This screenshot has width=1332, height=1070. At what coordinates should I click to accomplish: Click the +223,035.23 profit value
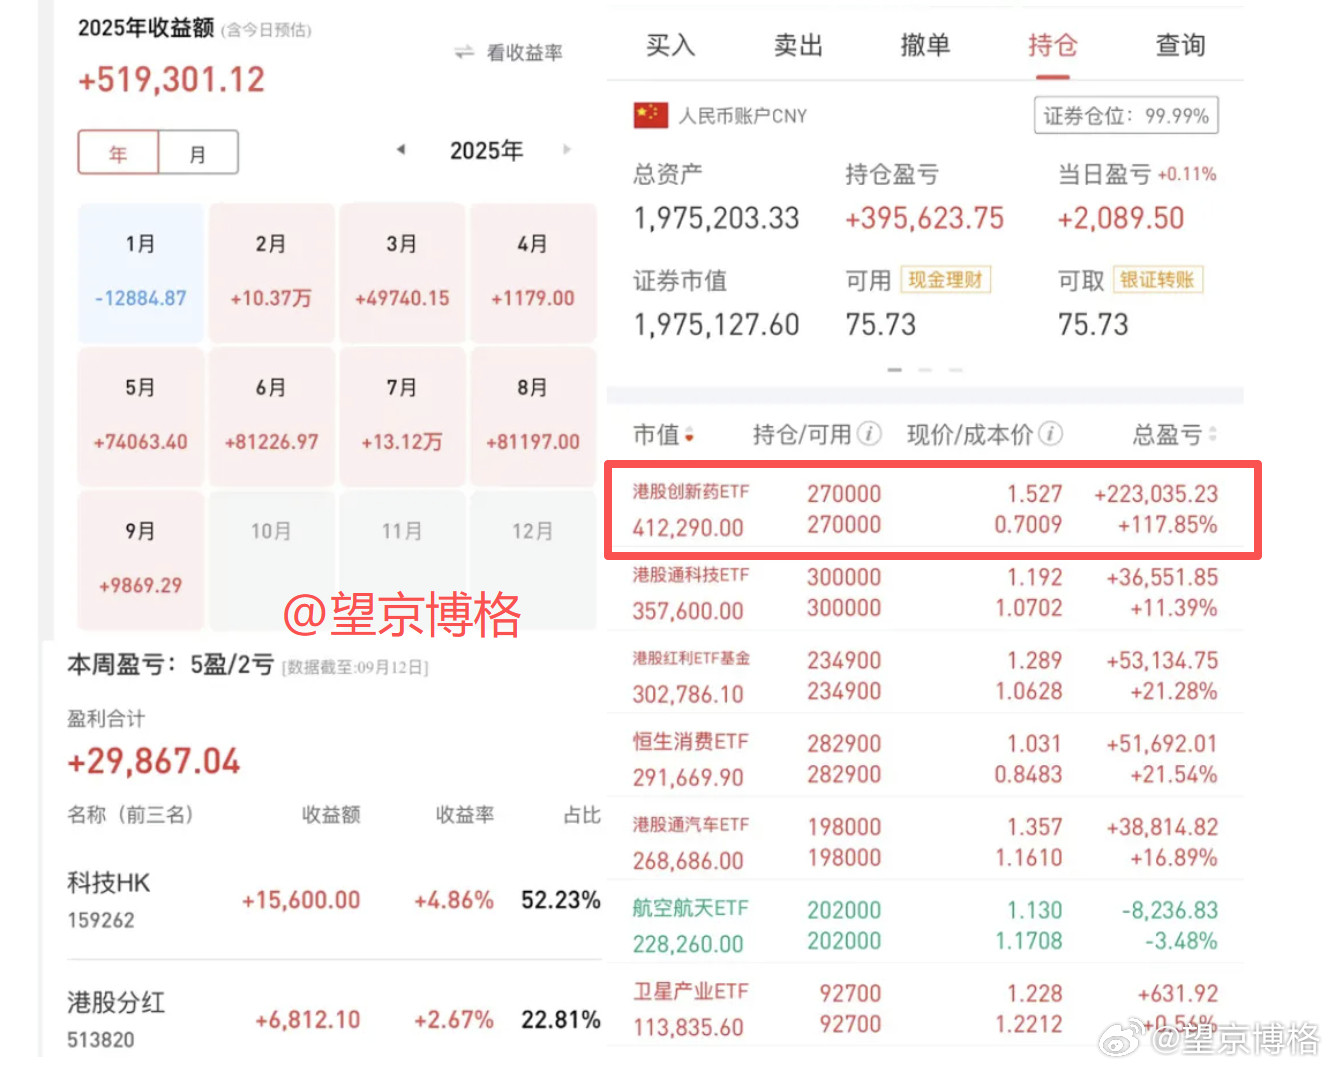(1156, 494)
